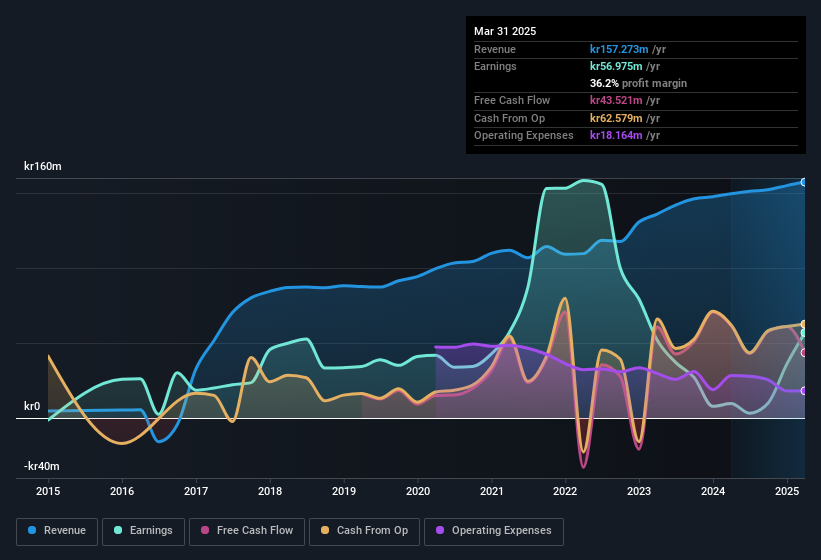Select the 2025 x-axis label

[x=787, y=491]
